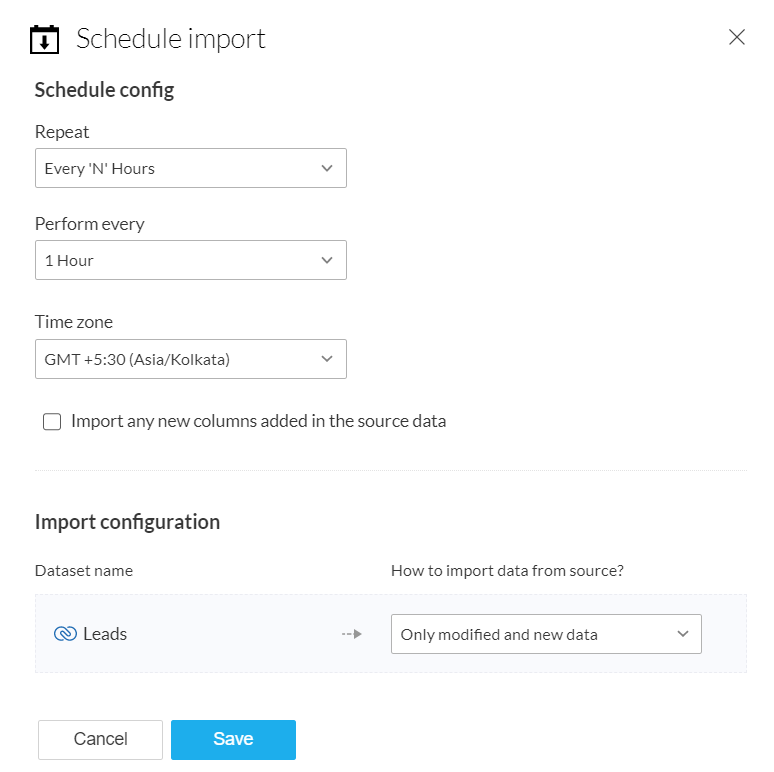Open the Time zone dropdown

point(191,359)
